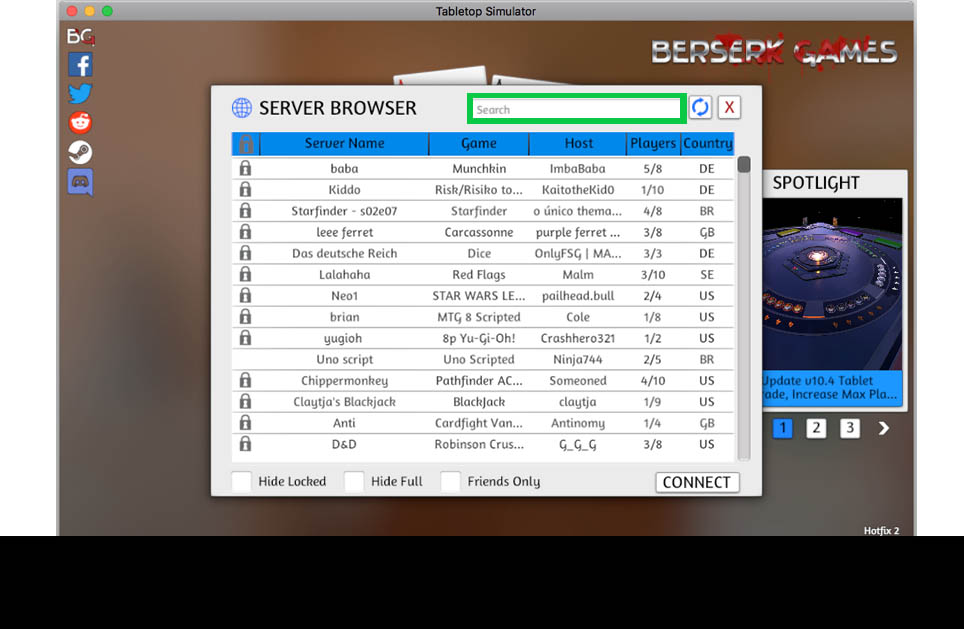The height and width of the screenshot is (629, 964).
Task: Open the Berserk Games BG logo link
Action: click(81, 37)
